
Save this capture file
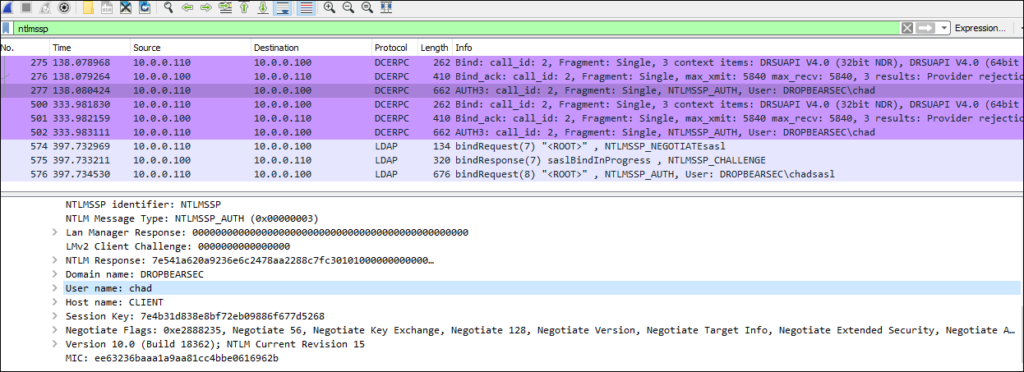[x=107, y=8]
